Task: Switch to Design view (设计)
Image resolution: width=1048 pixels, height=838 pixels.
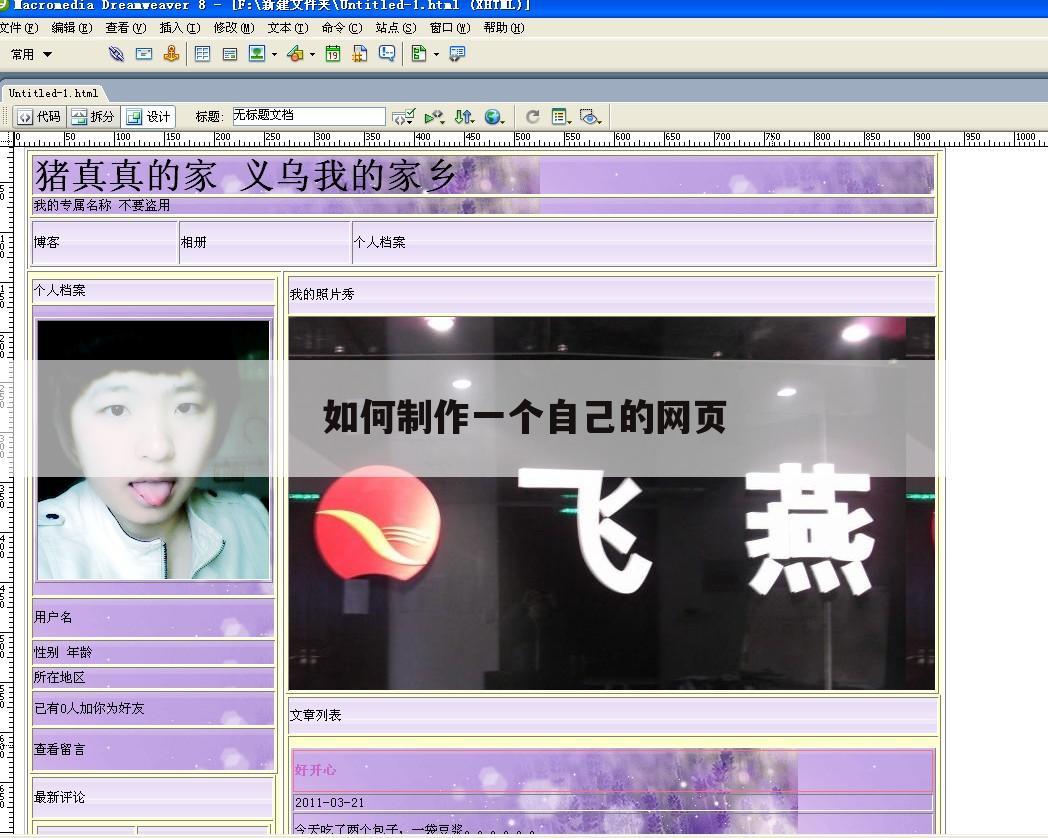Action: (x=148, y=117)
